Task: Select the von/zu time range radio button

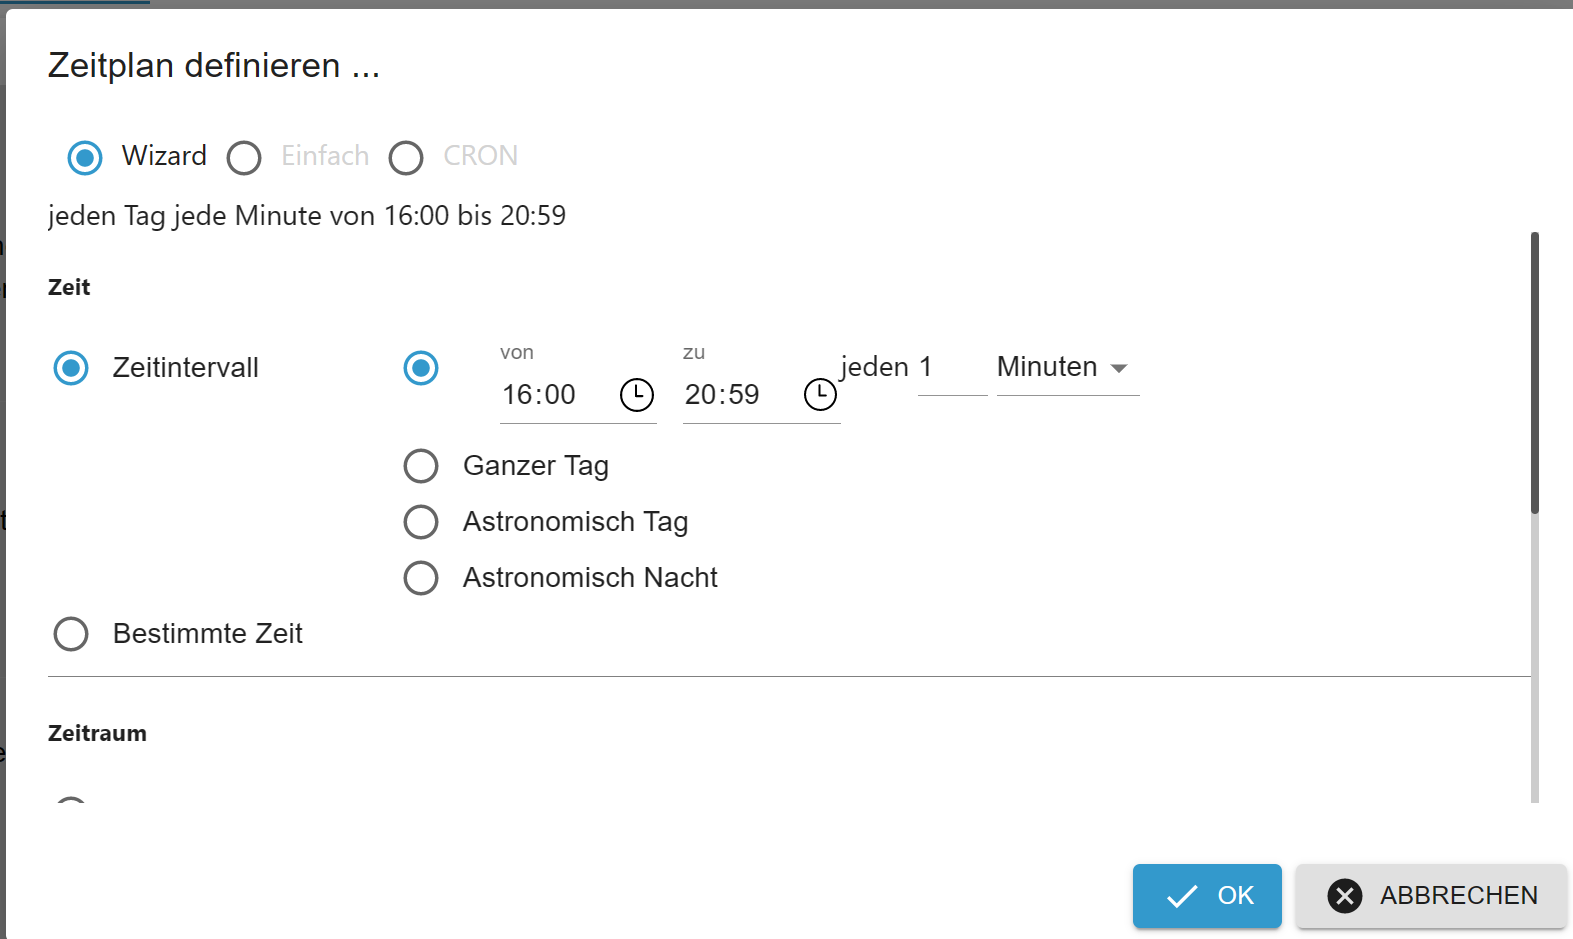Action: (421, 368)
